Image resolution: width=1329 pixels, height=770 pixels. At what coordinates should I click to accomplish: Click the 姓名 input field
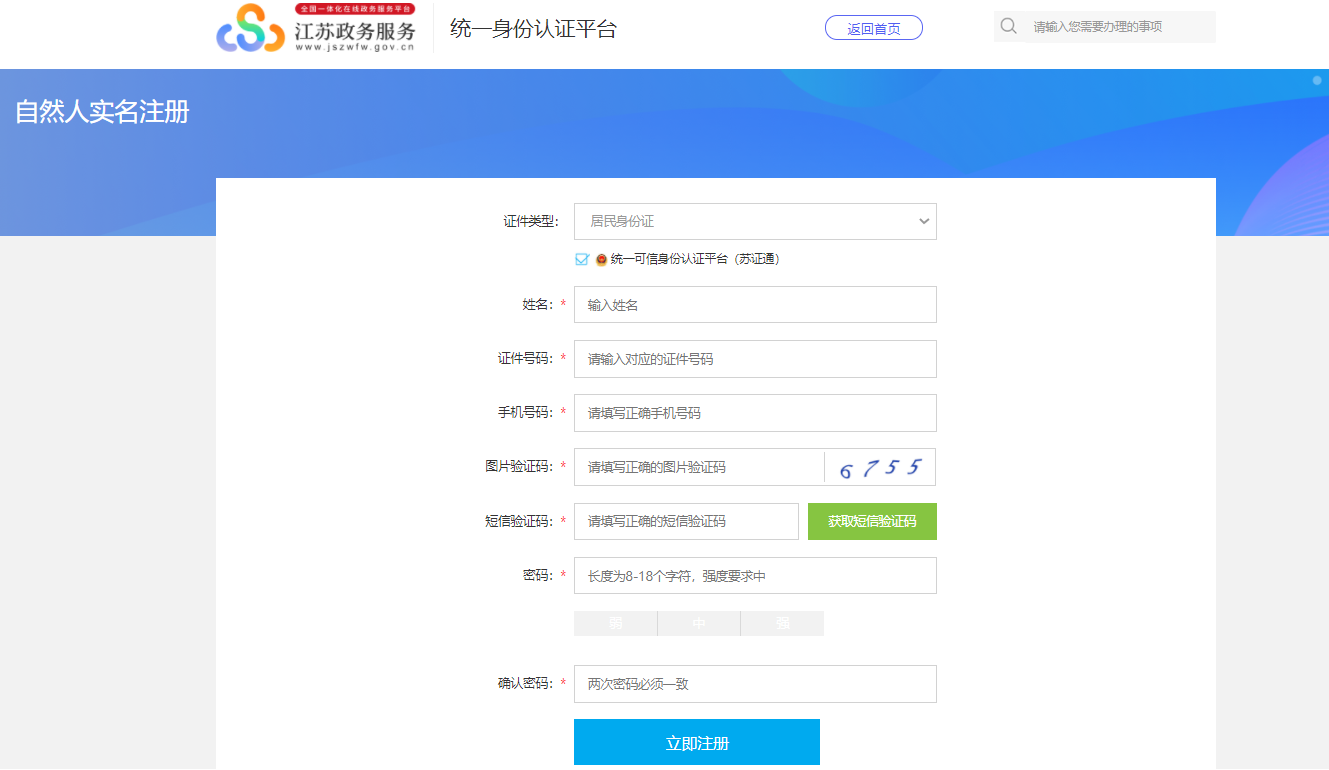pos(755,304)
